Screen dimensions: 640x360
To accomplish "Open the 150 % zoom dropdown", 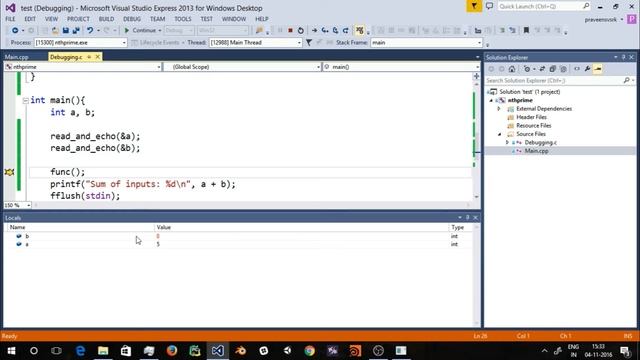I will click(28, 205).
